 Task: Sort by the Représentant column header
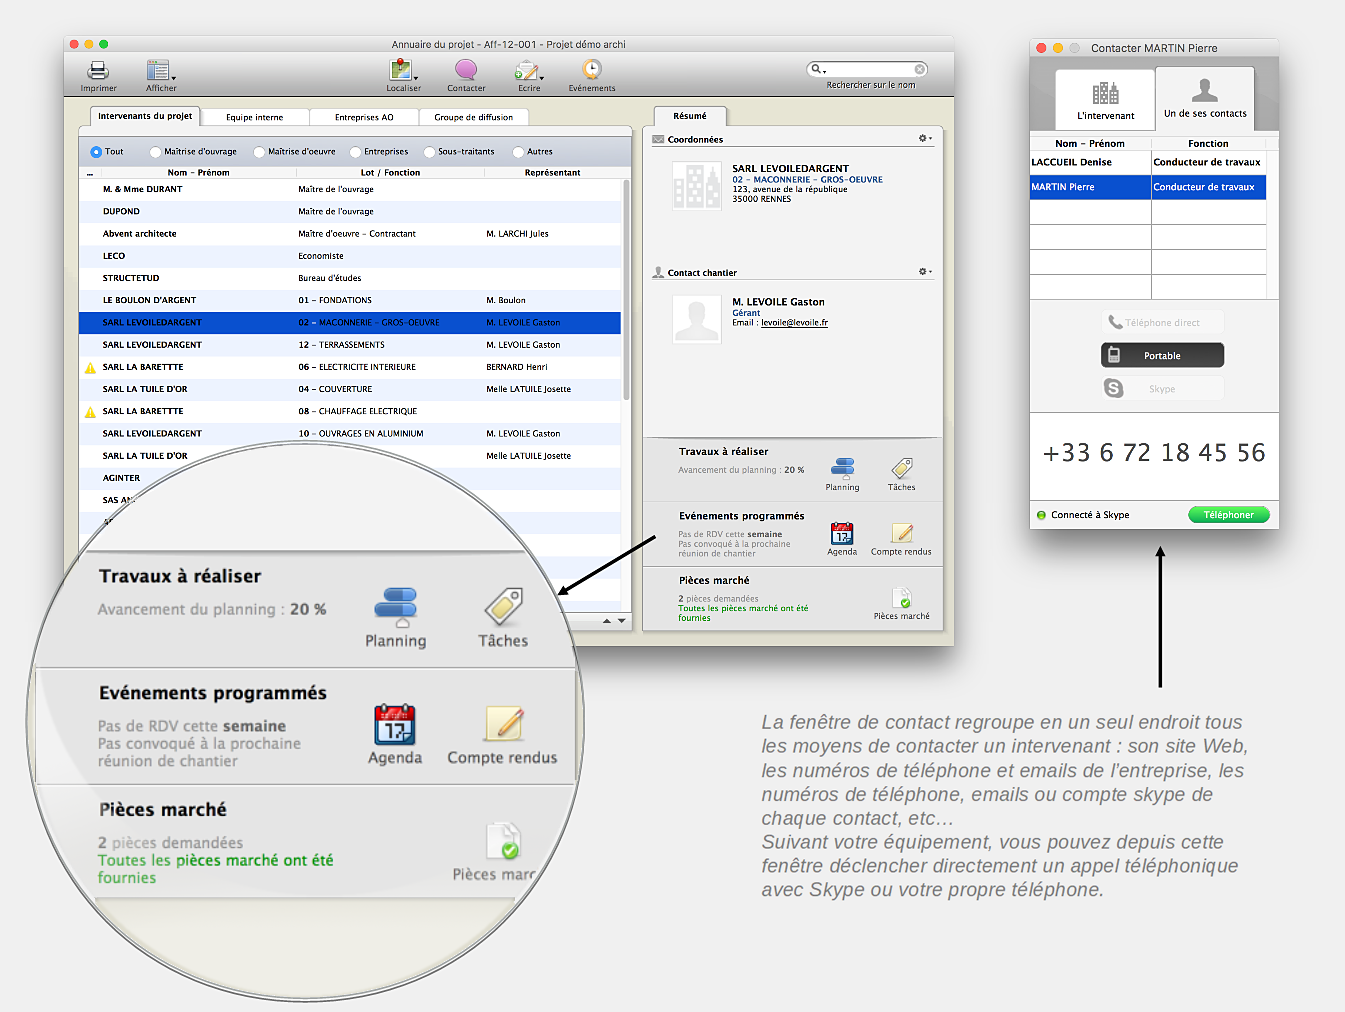tap(552, 173)
